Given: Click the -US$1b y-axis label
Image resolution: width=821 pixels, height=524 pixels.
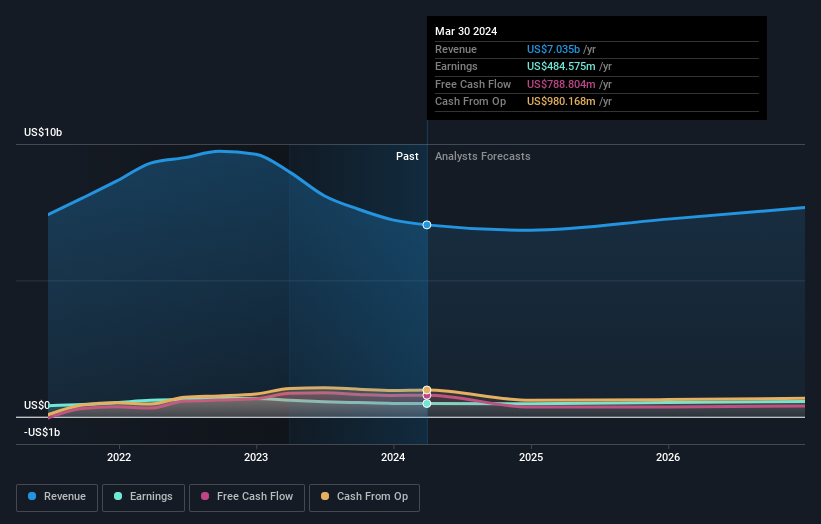Looking at the screenshot, I should pyautogui.click(x=42, y=432).
